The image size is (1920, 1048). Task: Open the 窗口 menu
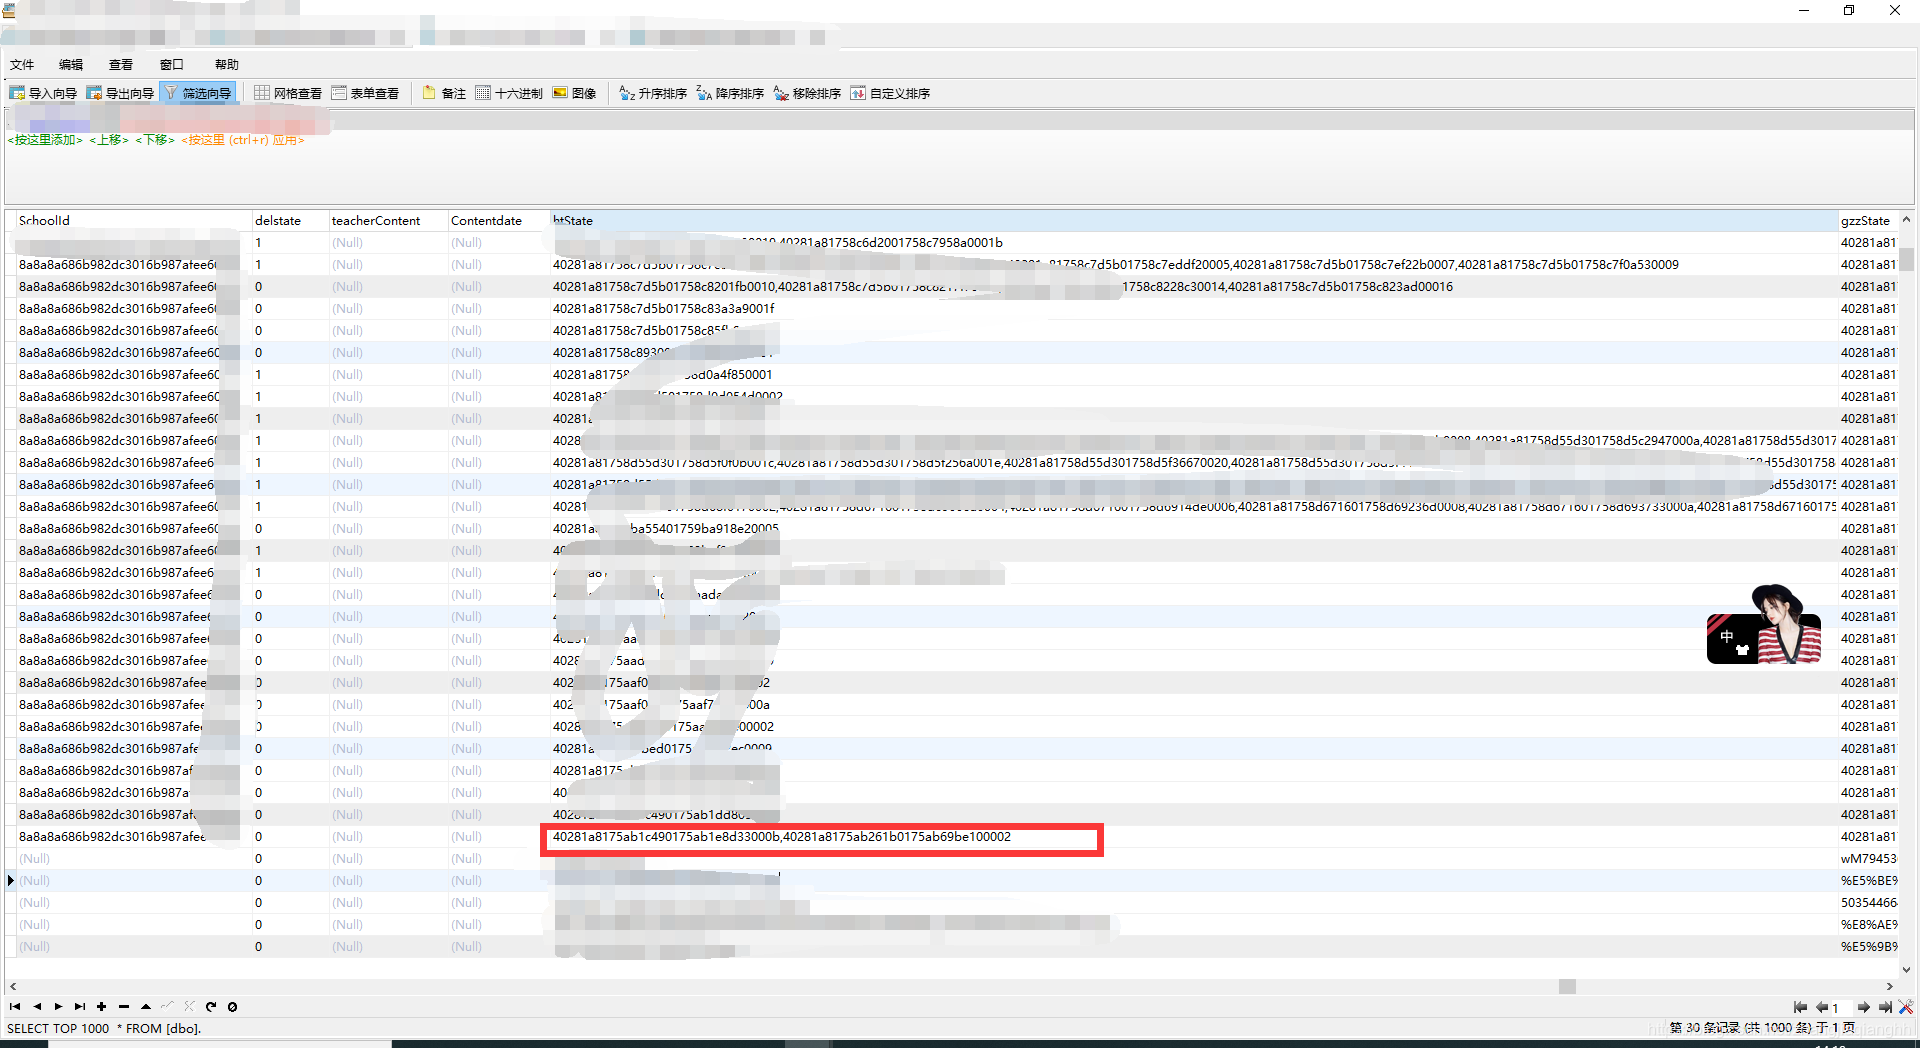click(x=172, y=65)
